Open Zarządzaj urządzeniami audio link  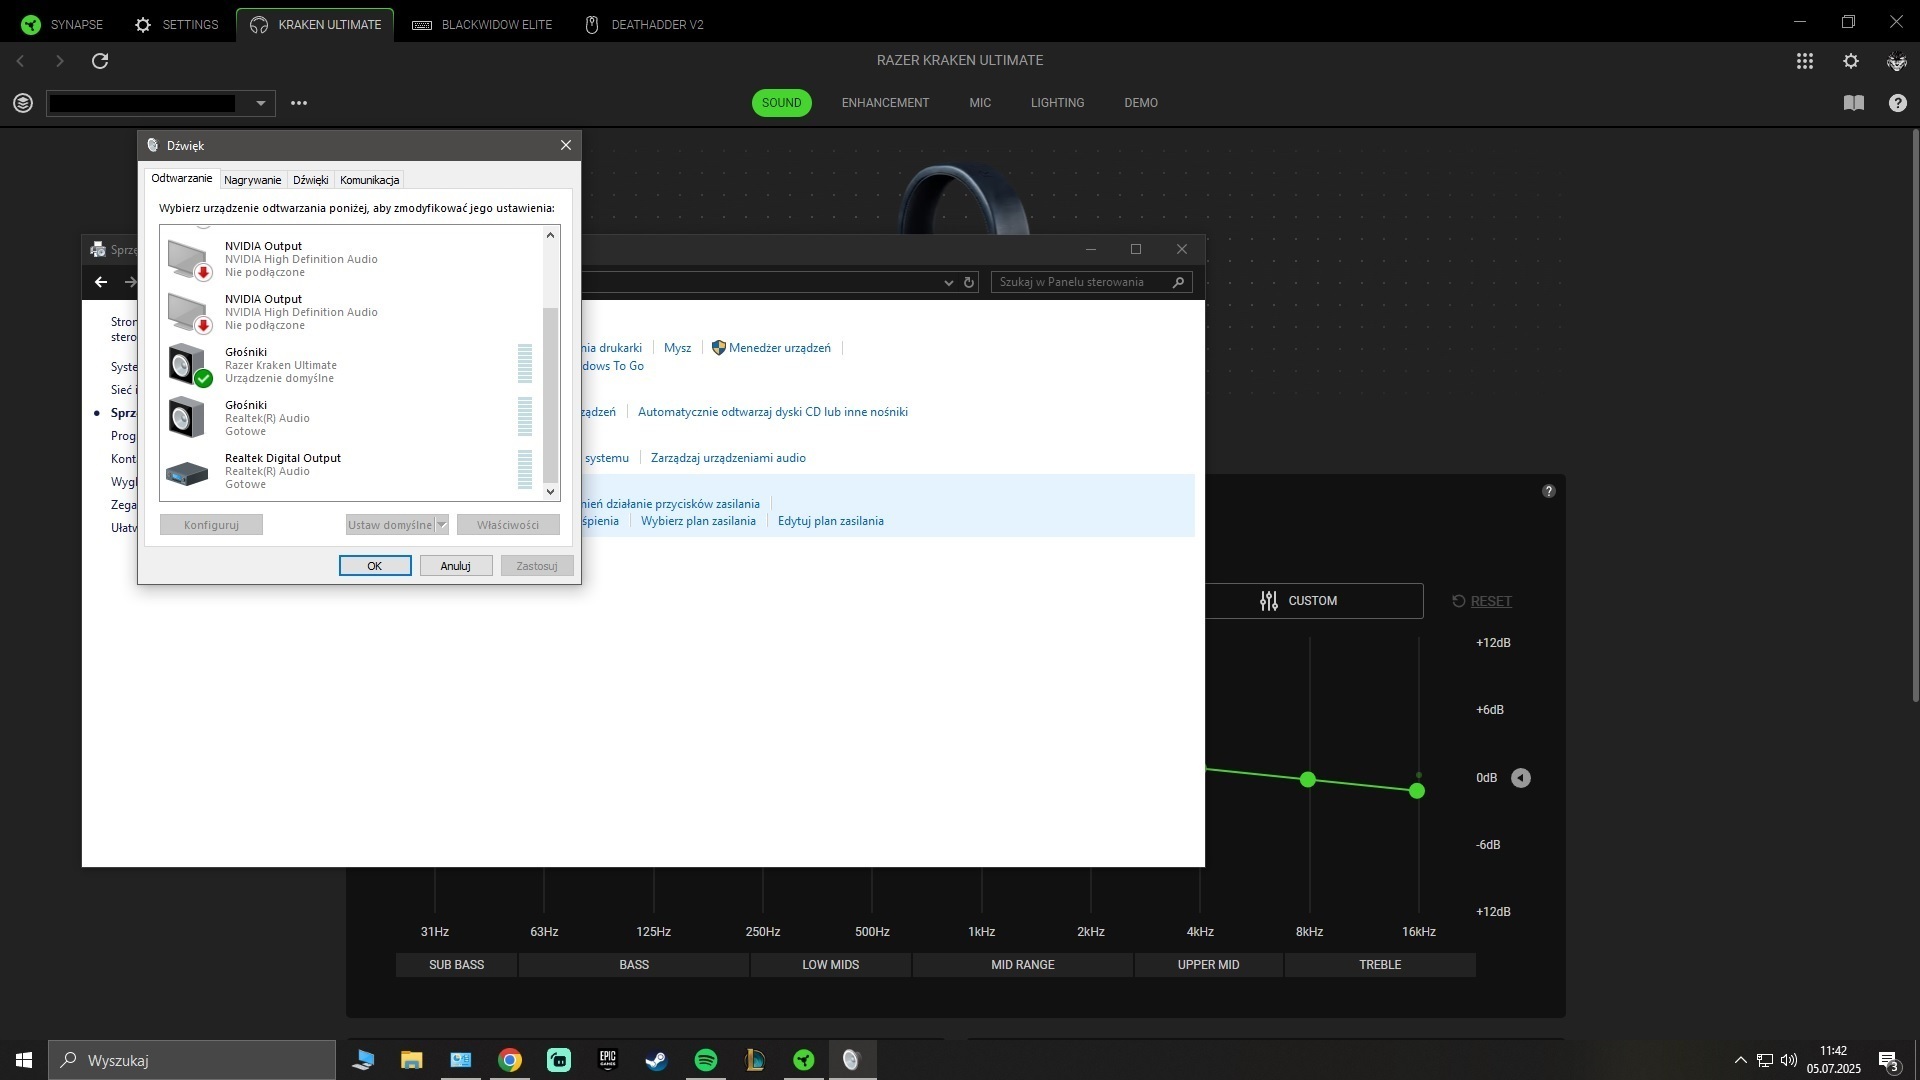[x=728, y=458]
